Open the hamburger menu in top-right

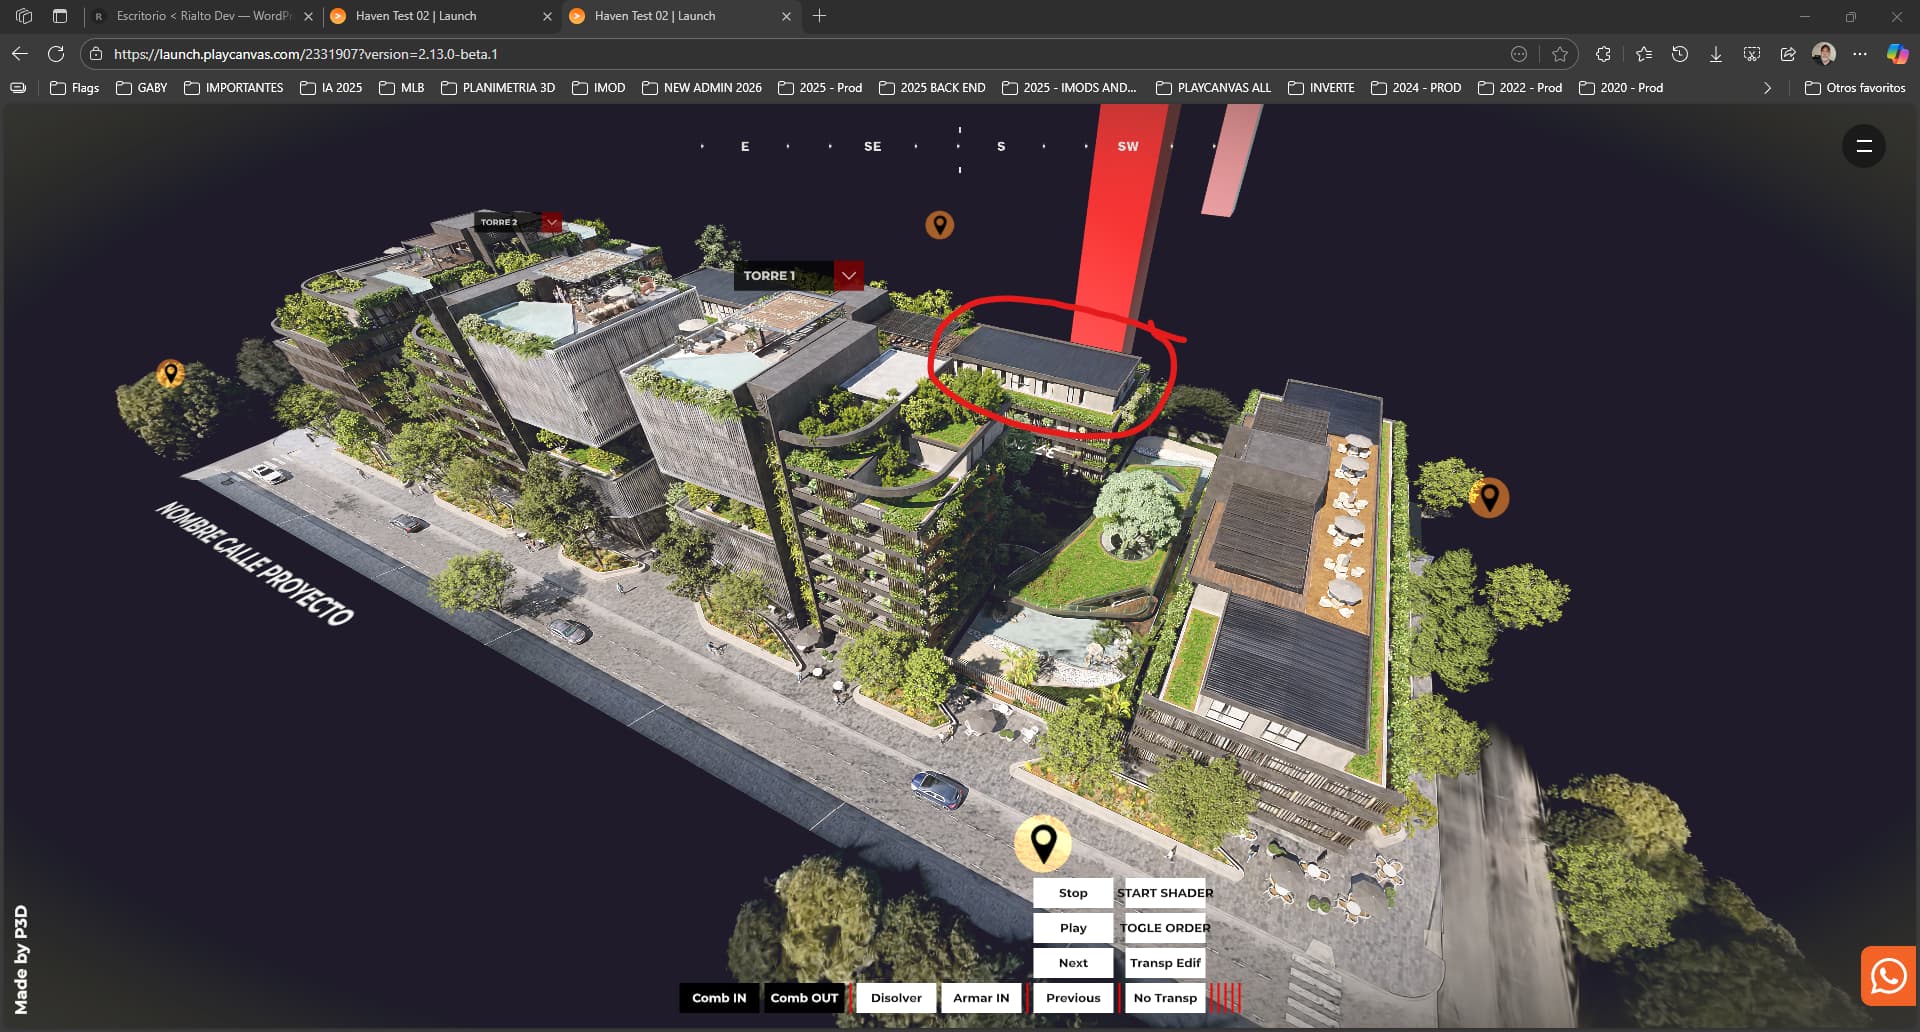click(x=1863, y=146)
